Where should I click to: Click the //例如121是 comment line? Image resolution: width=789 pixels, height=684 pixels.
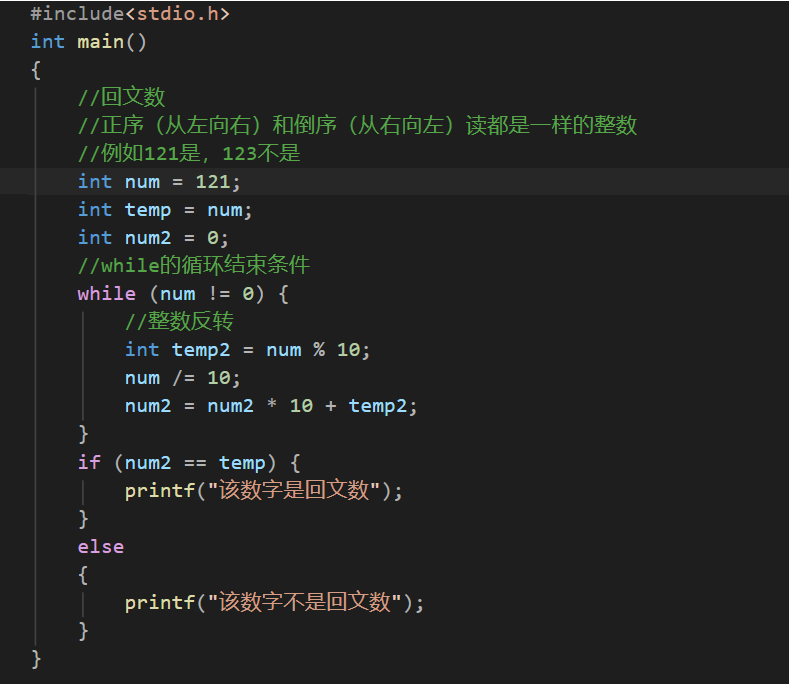point(189,153)
